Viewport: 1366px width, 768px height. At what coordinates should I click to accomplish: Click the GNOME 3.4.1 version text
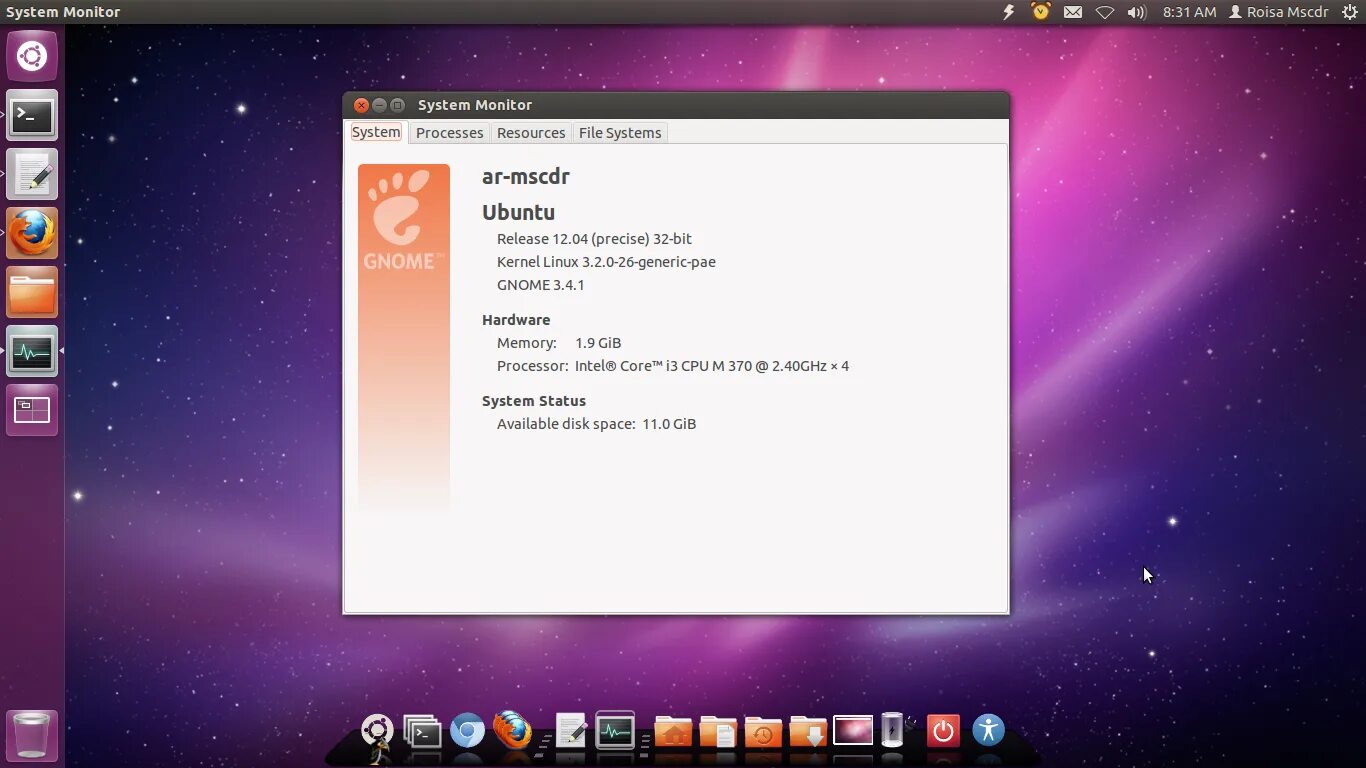click(x=541, y=285)
